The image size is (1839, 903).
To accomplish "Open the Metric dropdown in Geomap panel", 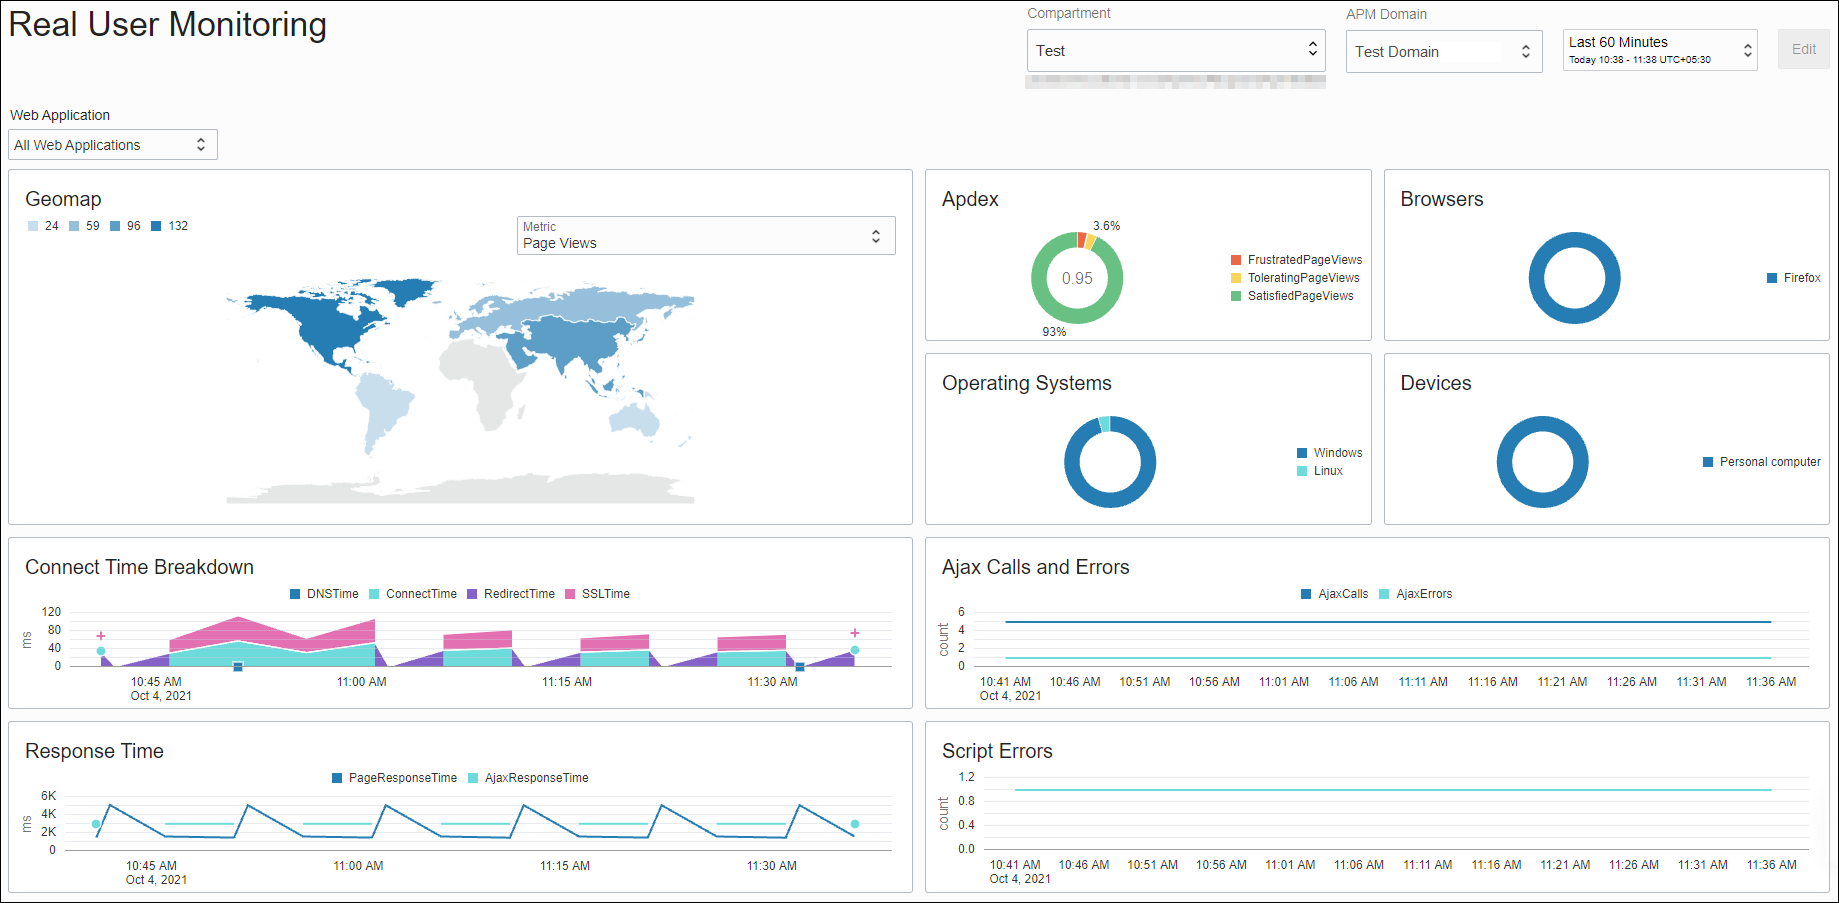I will tap(705, 235).
